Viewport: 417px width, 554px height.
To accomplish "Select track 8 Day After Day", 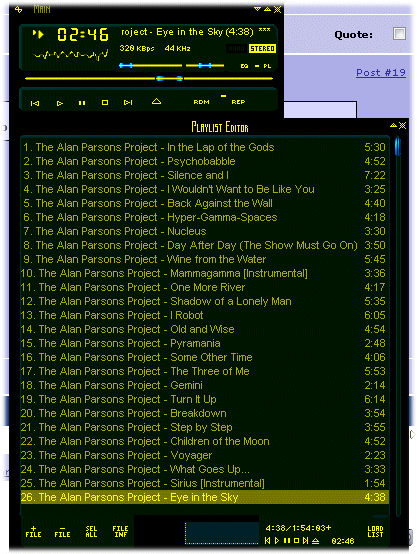I will pos(205,245).
